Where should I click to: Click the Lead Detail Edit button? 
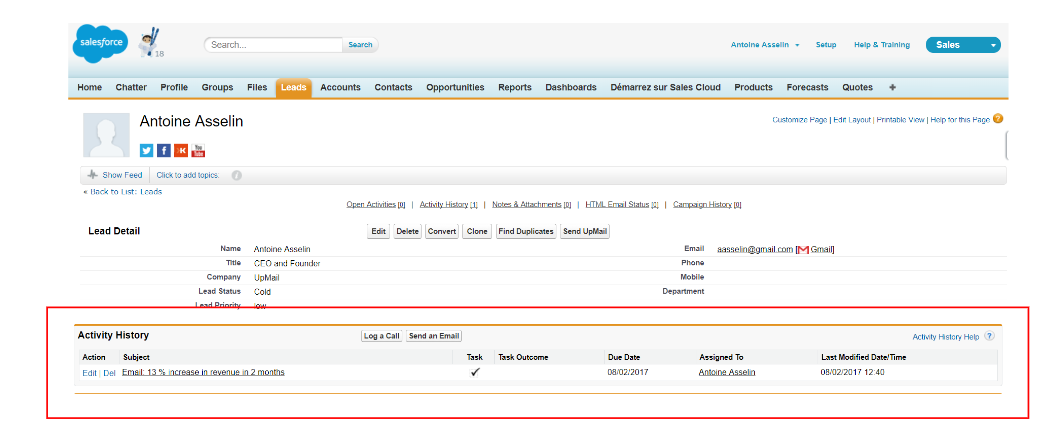pos(379,231)
